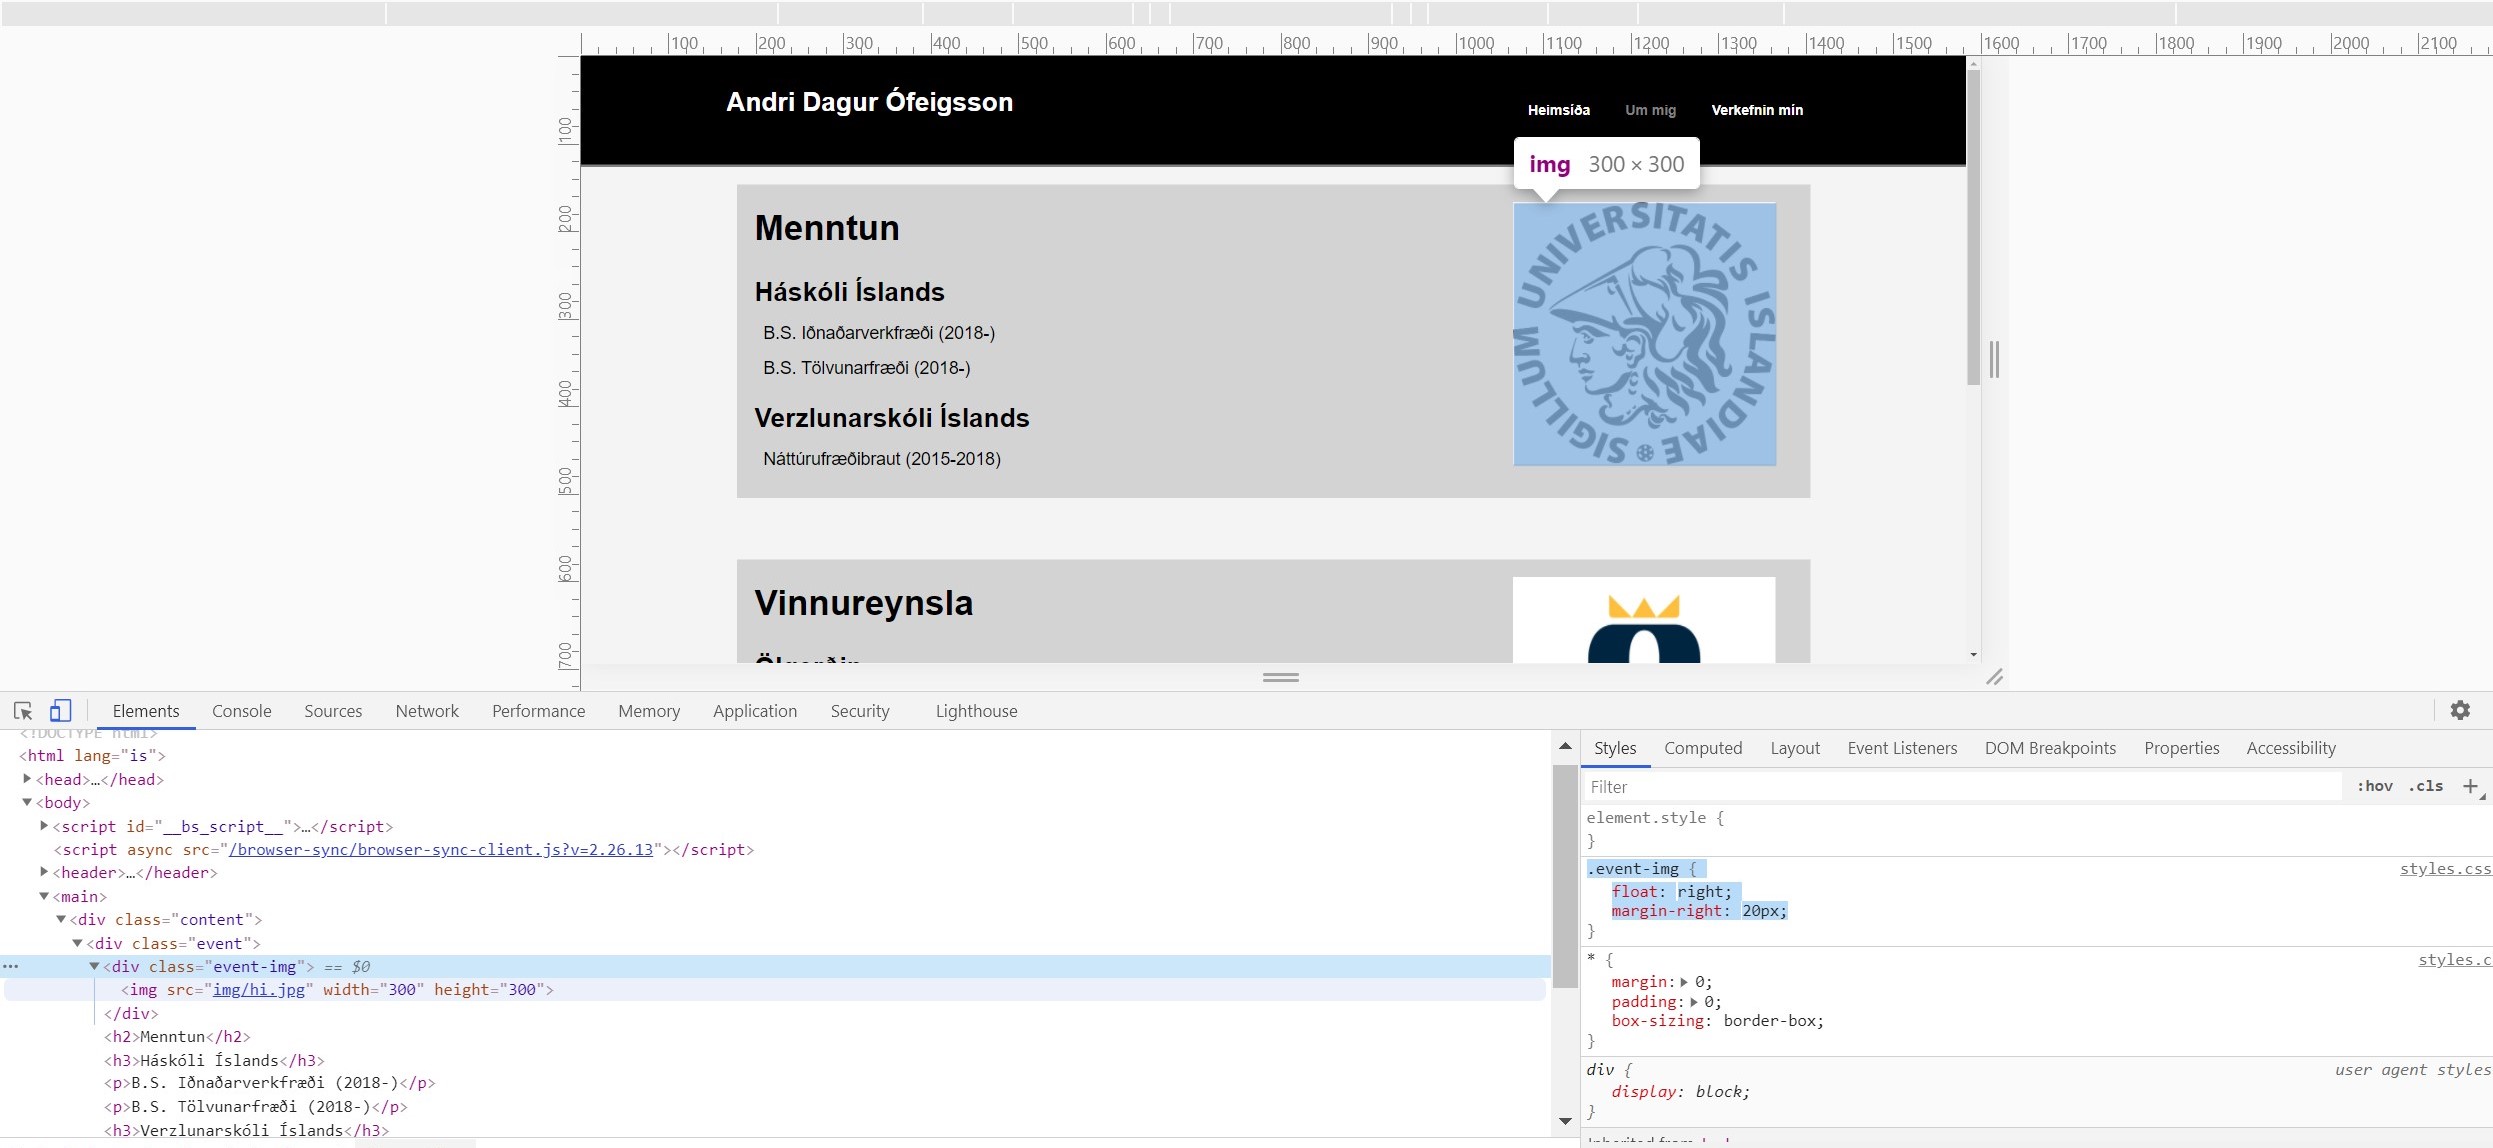Open styles.css link for universal rule
Screen dimensions: 2493x1148
tap(2455, 960)
